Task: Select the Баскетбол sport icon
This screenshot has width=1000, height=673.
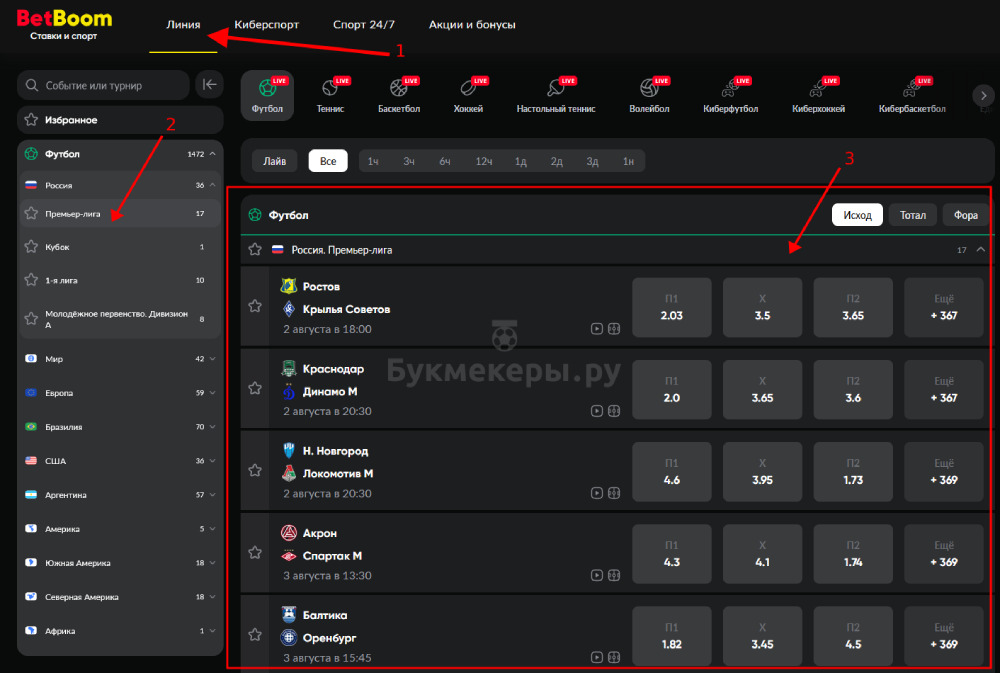Action: (399, 95)
